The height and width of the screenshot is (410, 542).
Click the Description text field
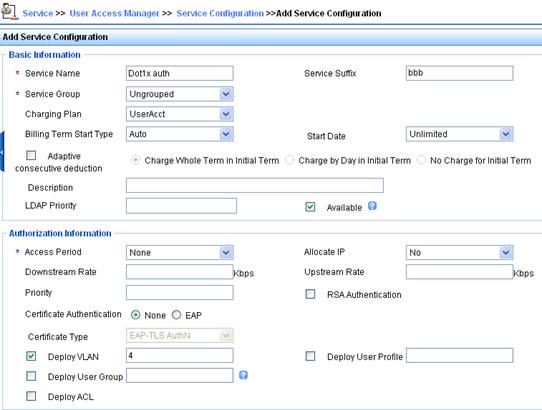point(255,185)
